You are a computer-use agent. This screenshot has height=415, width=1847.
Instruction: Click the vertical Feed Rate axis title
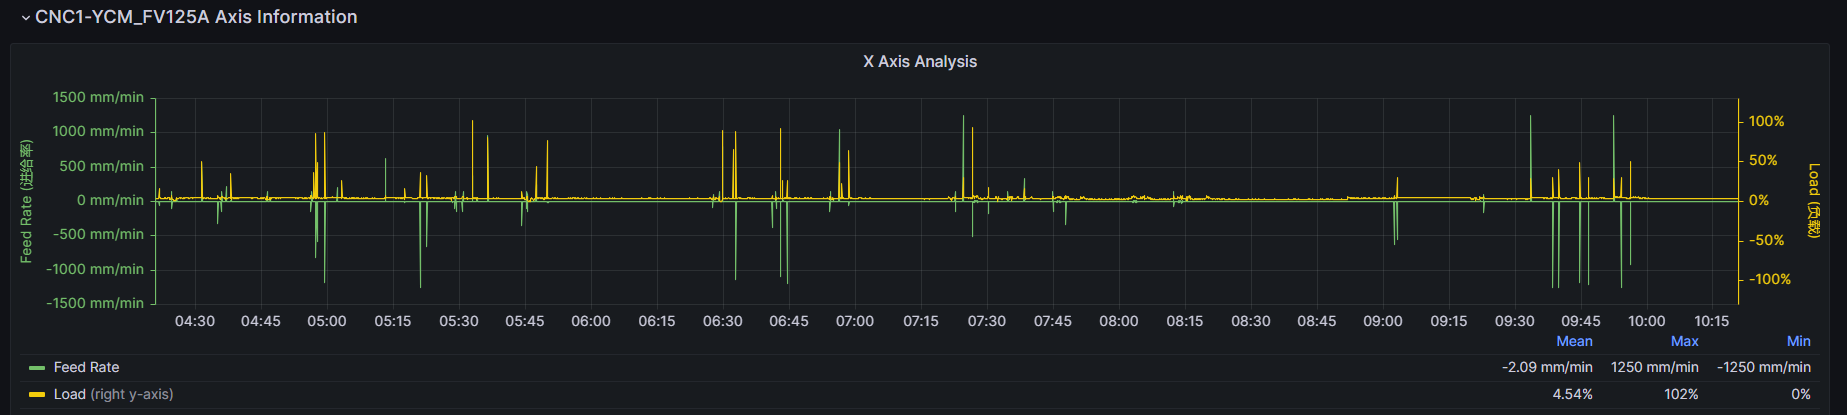[27, 201]
